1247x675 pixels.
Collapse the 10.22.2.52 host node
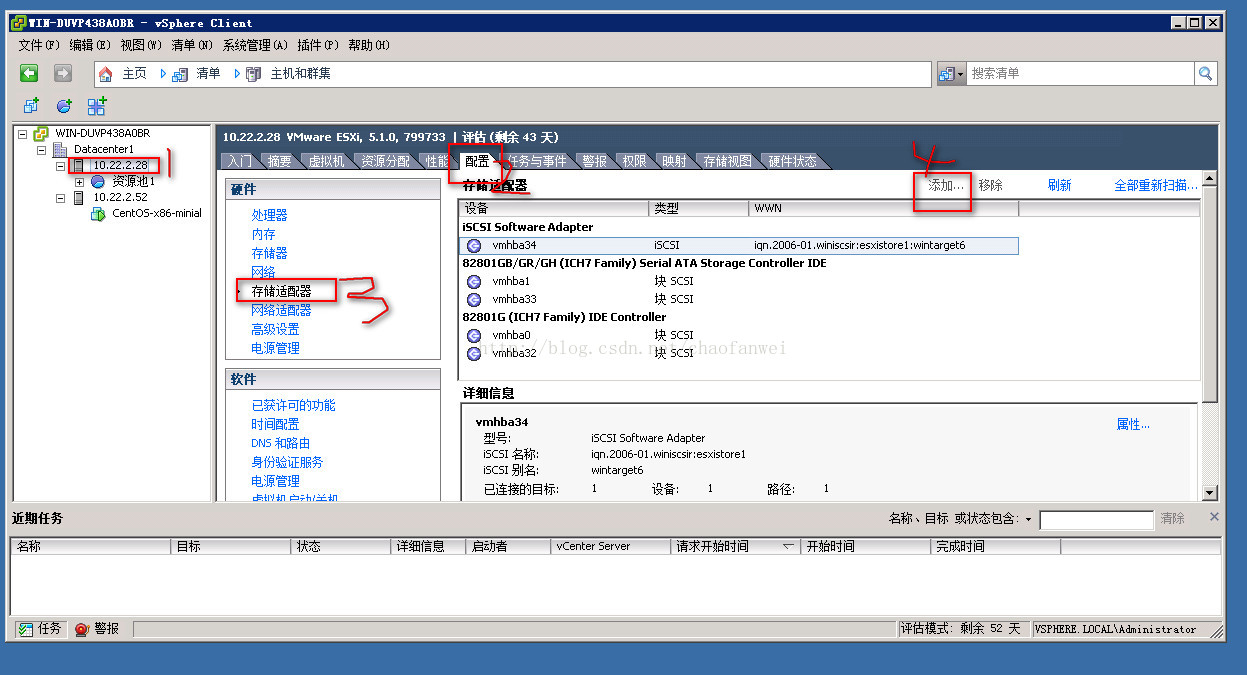tap(61, 198)
